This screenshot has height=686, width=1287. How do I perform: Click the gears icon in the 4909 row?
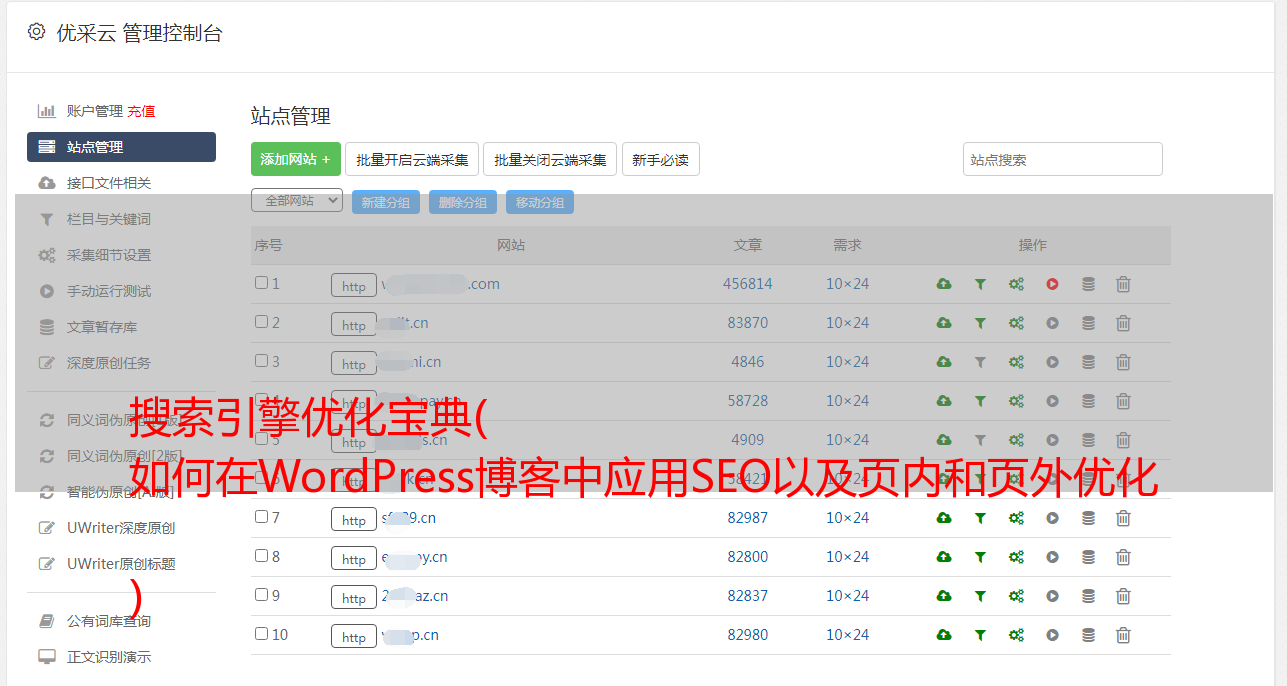[x=1016, y=440]
